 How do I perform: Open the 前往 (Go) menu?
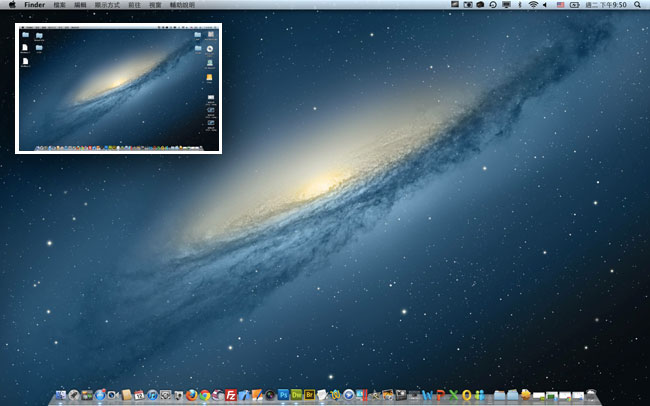pyautogui.click(x=134, y=5)
